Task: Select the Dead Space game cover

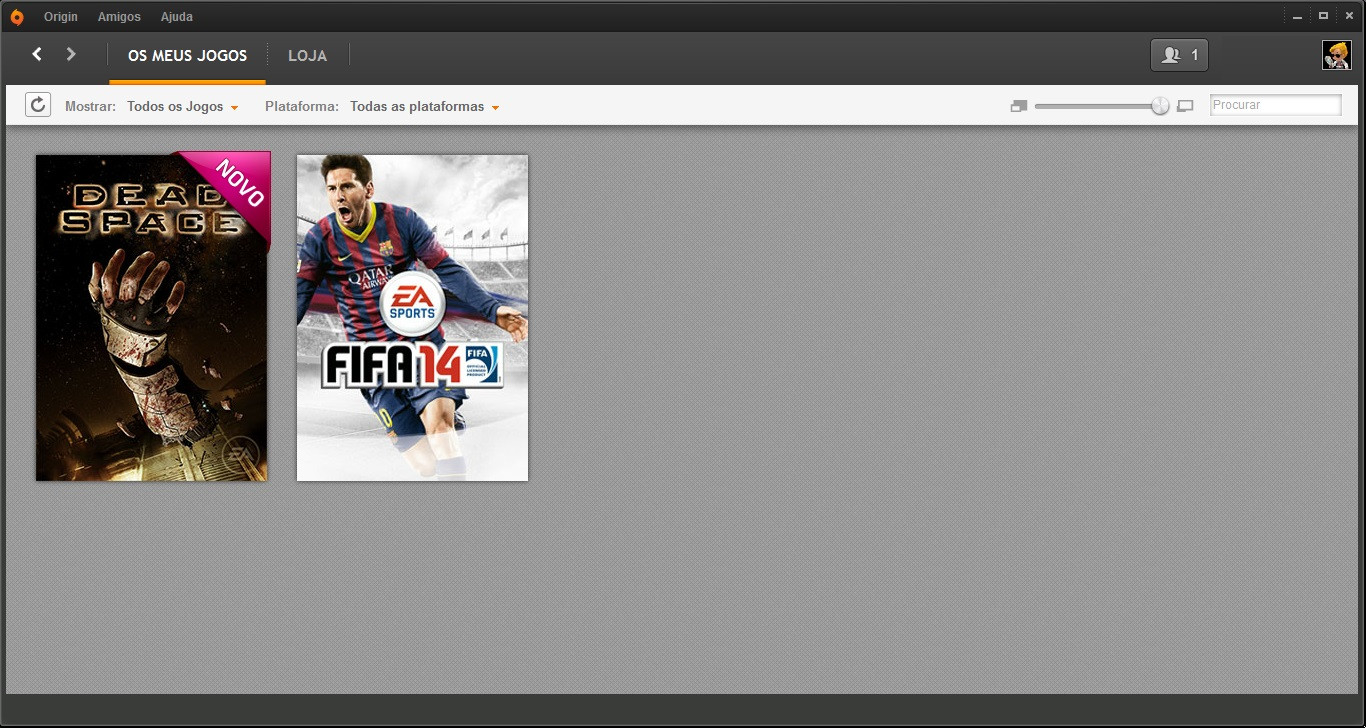Action: (152, 317)
